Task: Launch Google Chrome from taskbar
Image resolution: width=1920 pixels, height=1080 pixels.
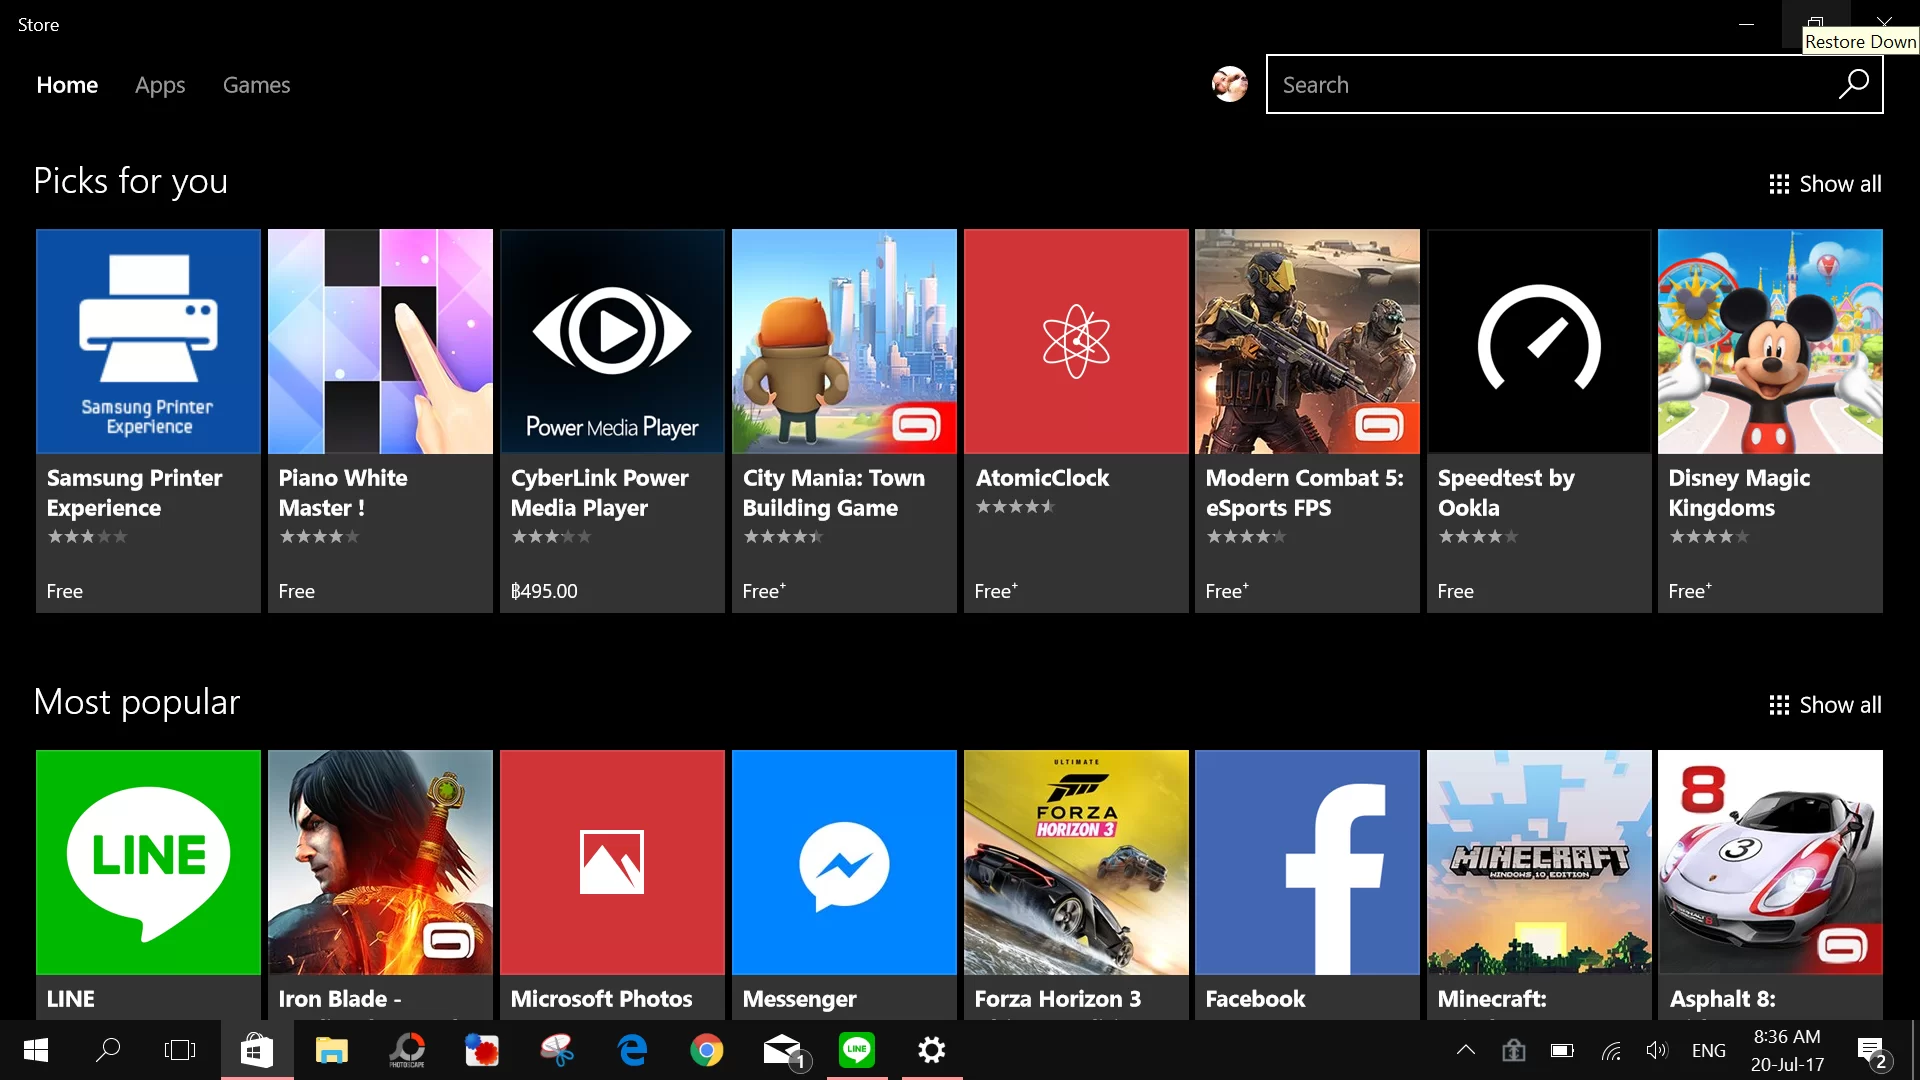Action: (x=707, y=1050)
